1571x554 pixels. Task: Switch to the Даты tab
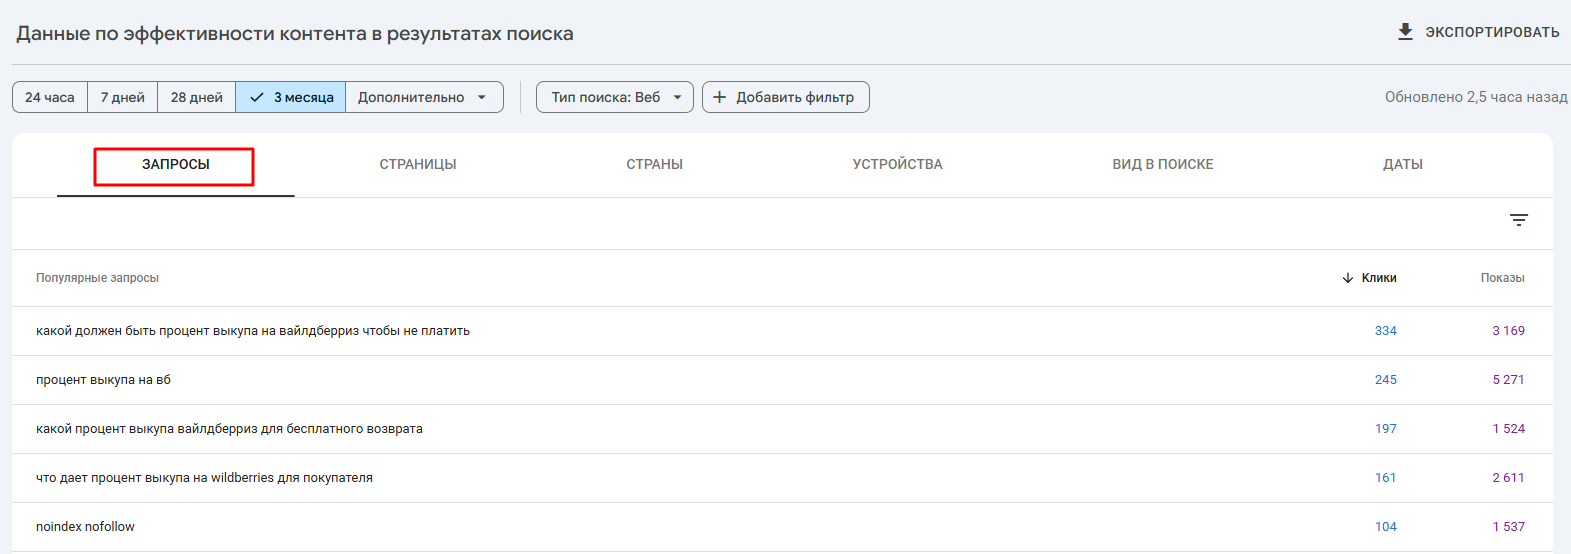tap(1402, 164)
